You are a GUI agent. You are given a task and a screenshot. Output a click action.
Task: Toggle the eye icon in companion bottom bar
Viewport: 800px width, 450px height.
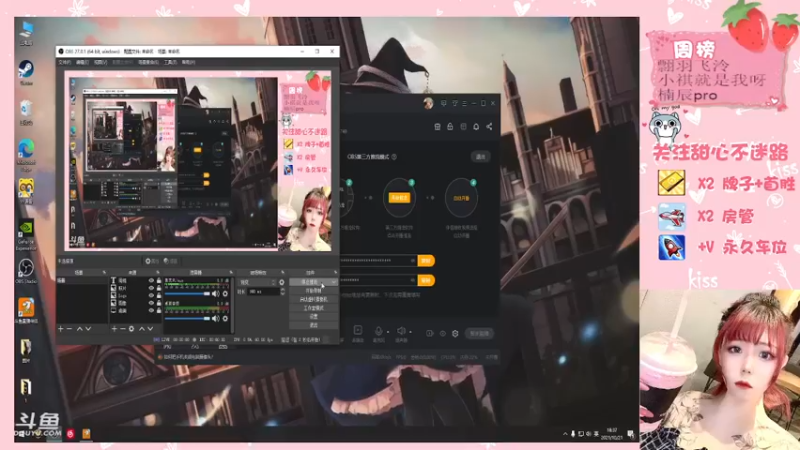tap(442, 334)
